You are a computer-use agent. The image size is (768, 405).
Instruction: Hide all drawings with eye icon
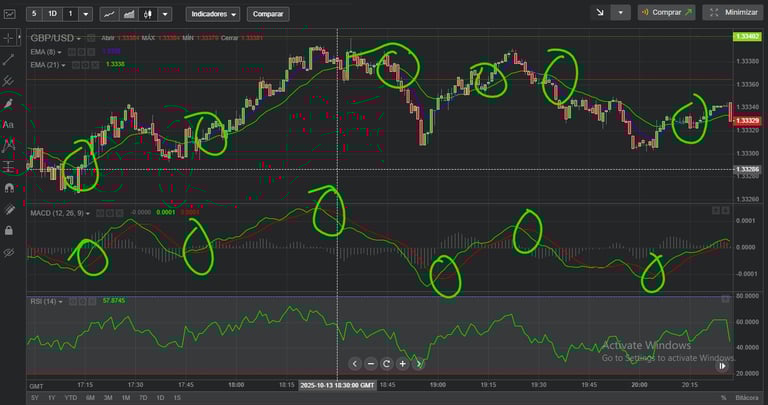[8, 253]
